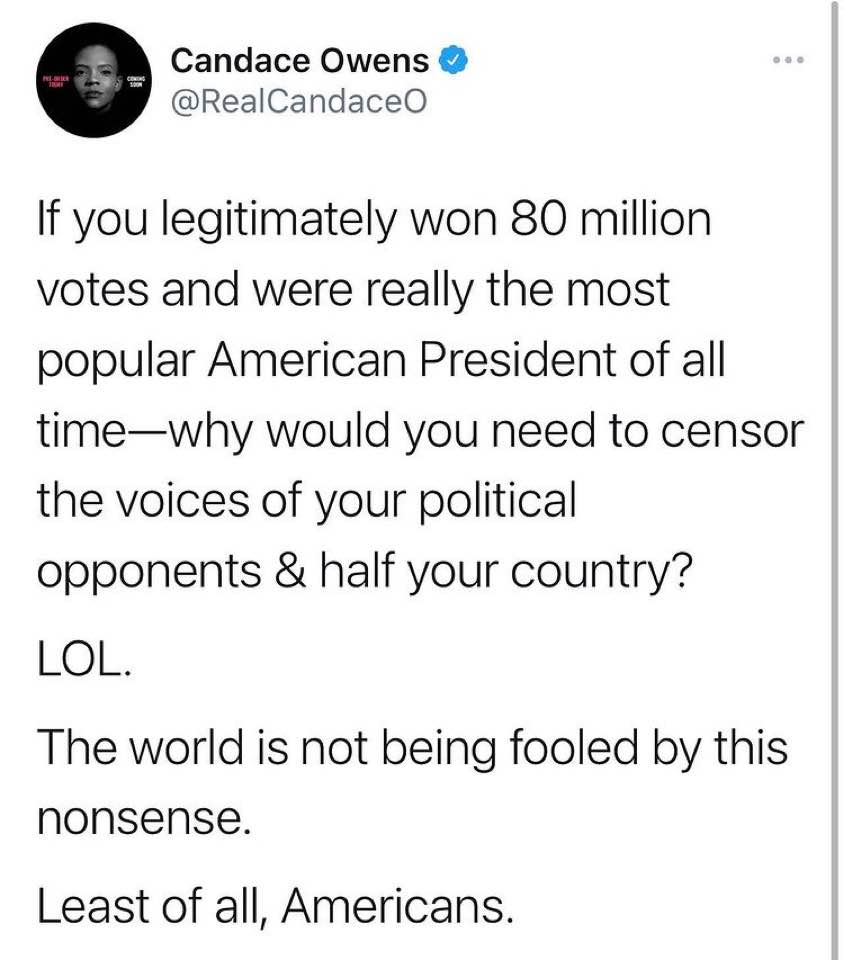Open the @RealCandaceO handle link

(x=299, y=102)
